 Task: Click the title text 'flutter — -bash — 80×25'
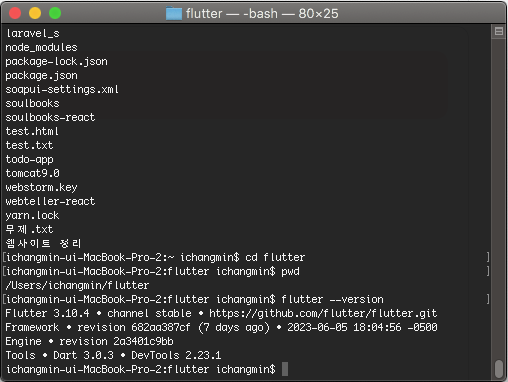point(262,14)
